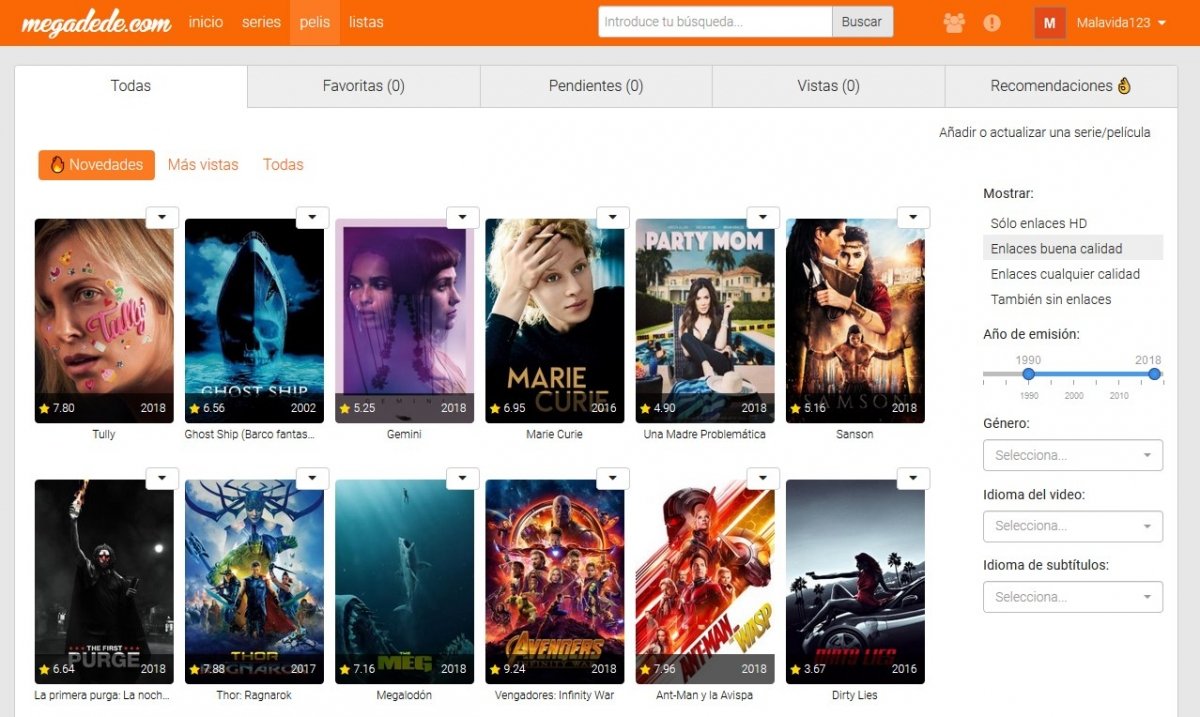Select También sin enlaces option

pyautogui.click(x=1073, y=299)
